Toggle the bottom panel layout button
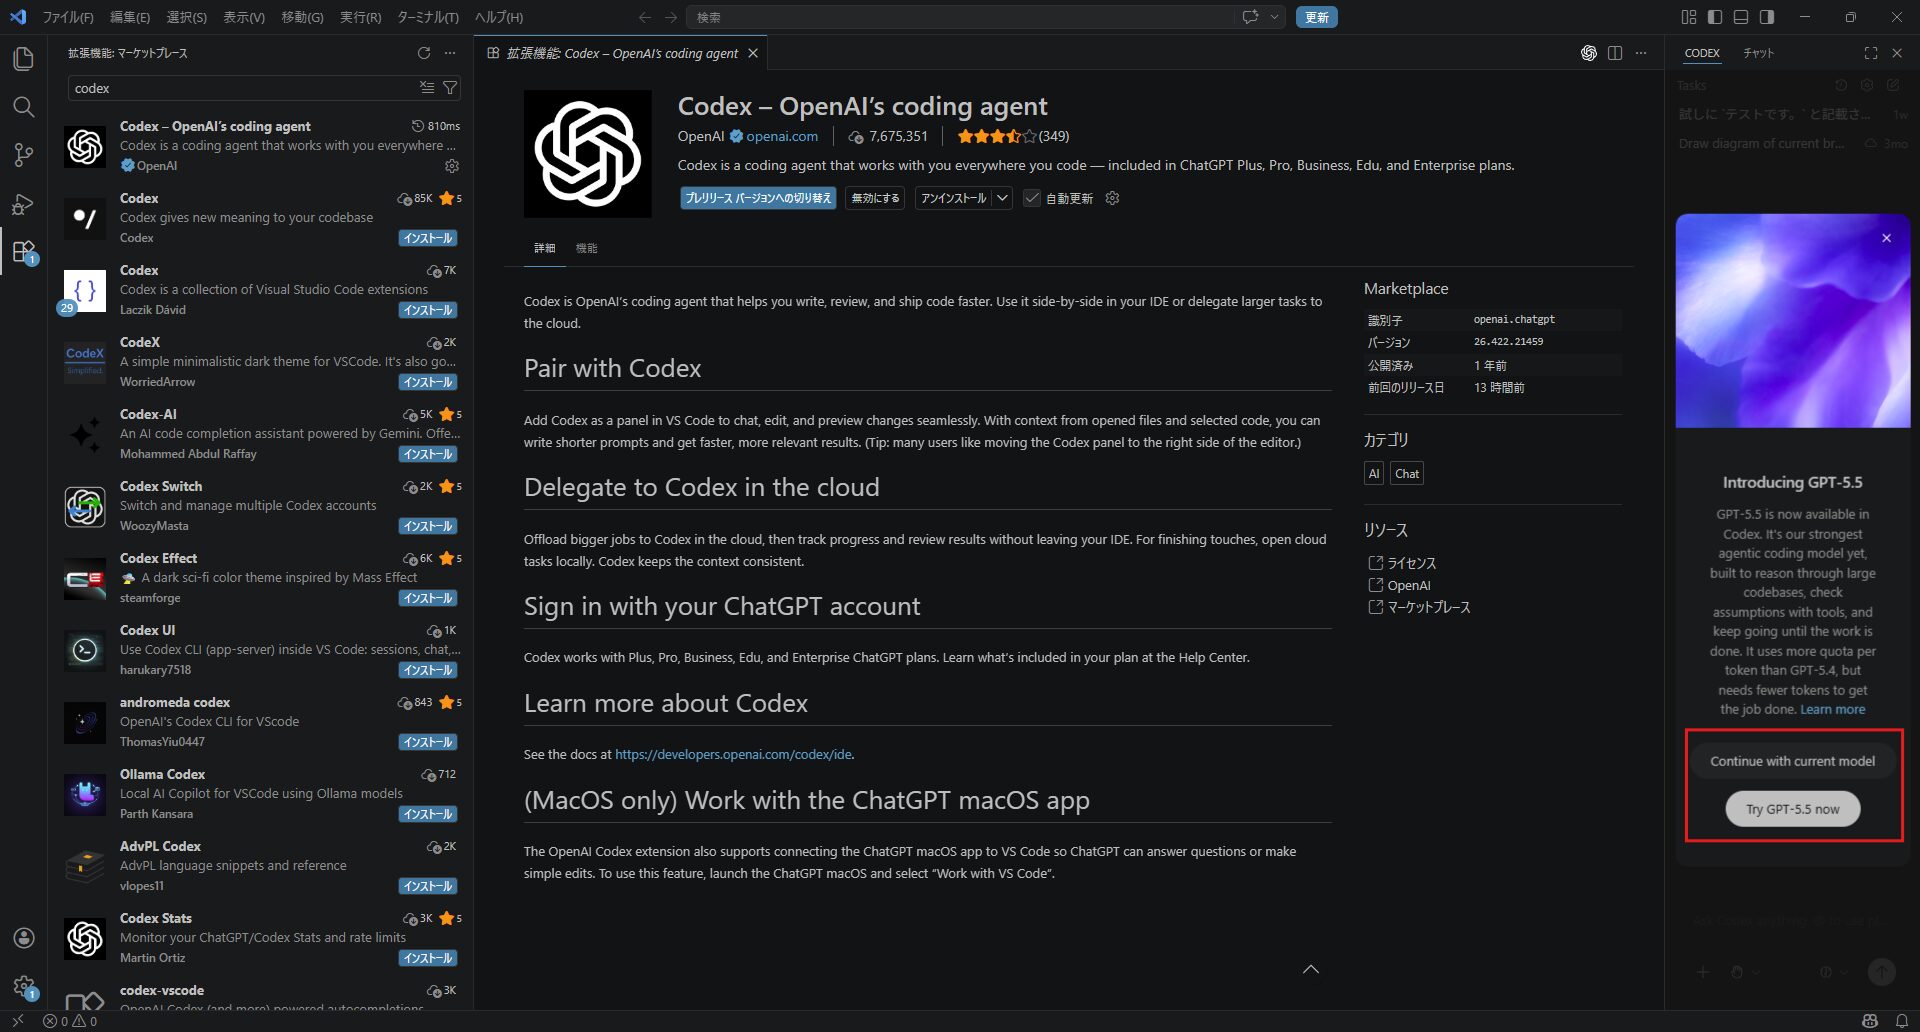 pos(1741,17)
